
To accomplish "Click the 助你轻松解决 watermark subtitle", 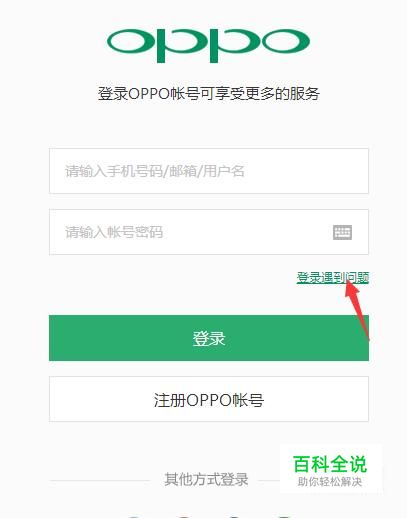I will (330, 482).
